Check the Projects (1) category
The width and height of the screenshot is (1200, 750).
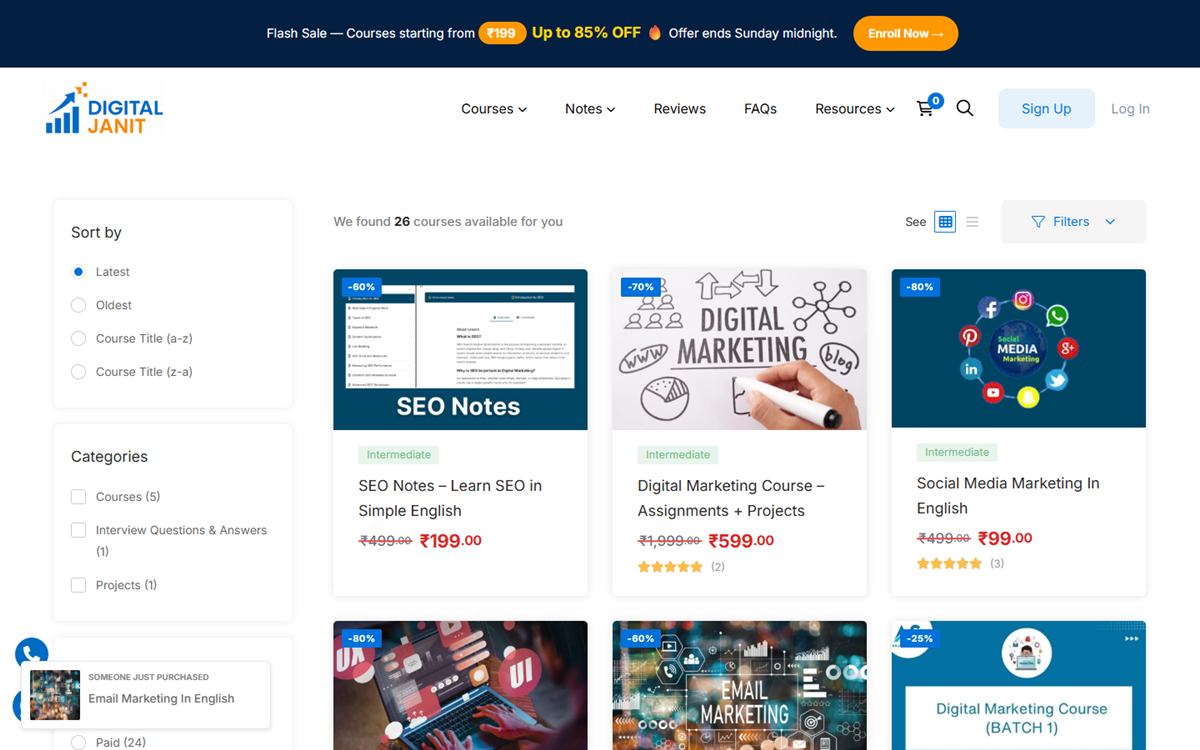click(x=79, y=585)
